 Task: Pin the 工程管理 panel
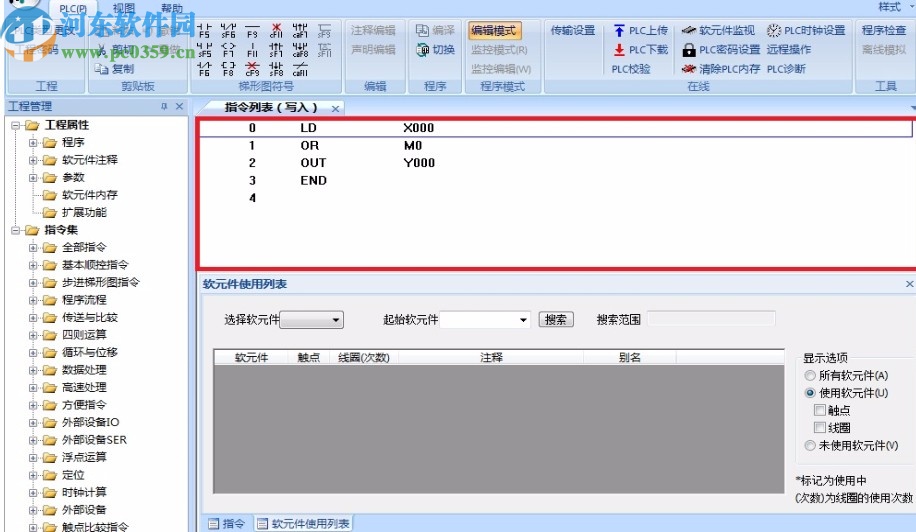point(164,106)
